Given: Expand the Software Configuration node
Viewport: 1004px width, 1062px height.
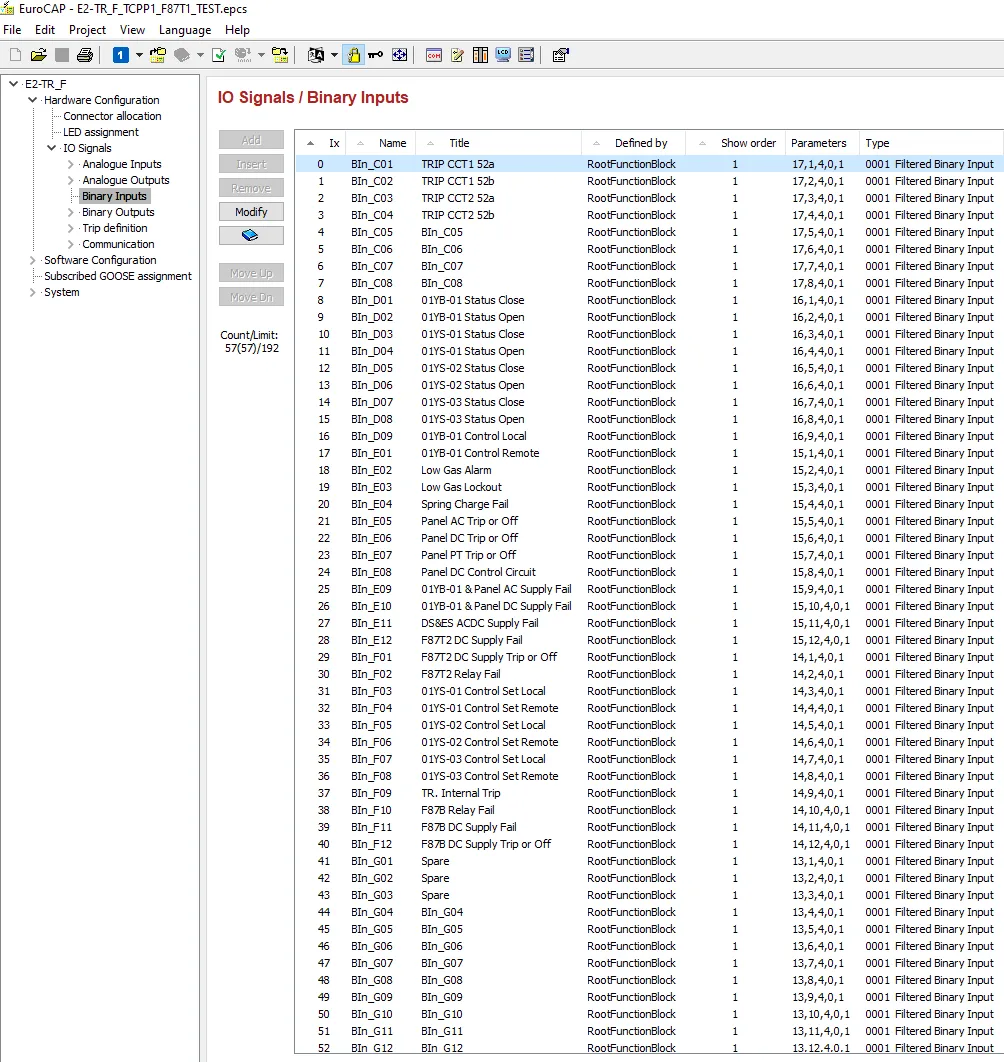Looking at the screenshot, I should (33, 260).
